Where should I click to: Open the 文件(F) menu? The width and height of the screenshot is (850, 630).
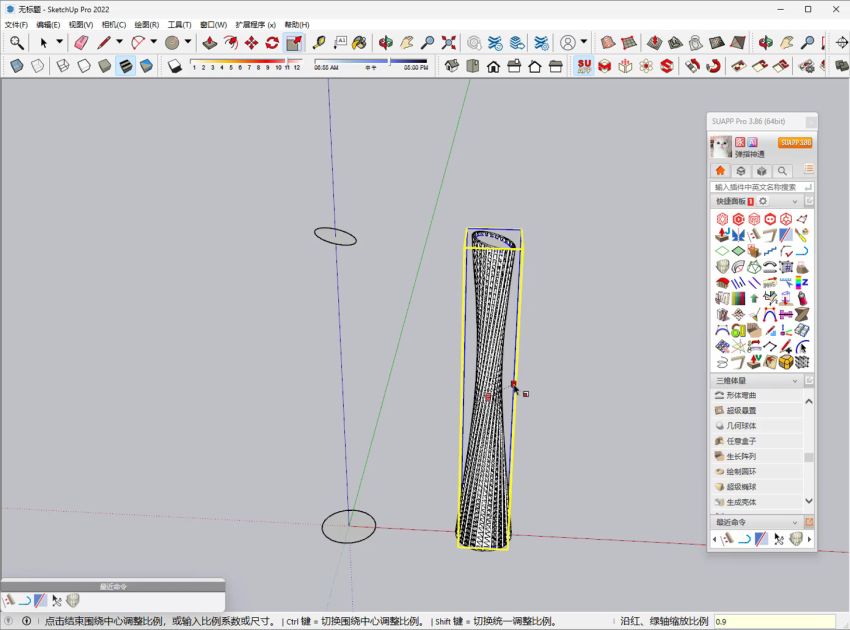[x=16, y=24]
